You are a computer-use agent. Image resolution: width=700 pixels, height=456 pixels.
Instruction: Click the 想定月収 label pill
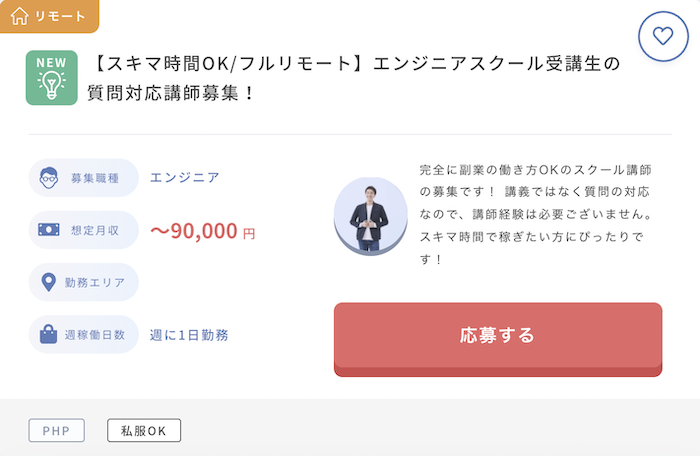(83, 230)
